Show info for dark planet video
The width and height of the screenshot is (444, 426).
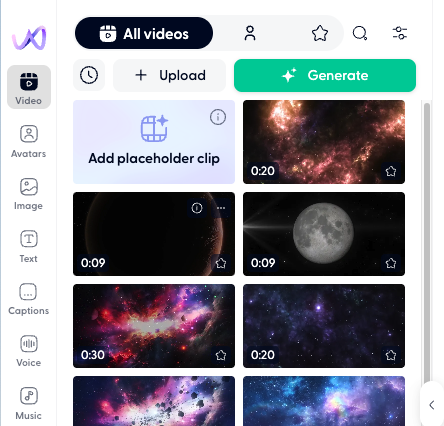197,208
